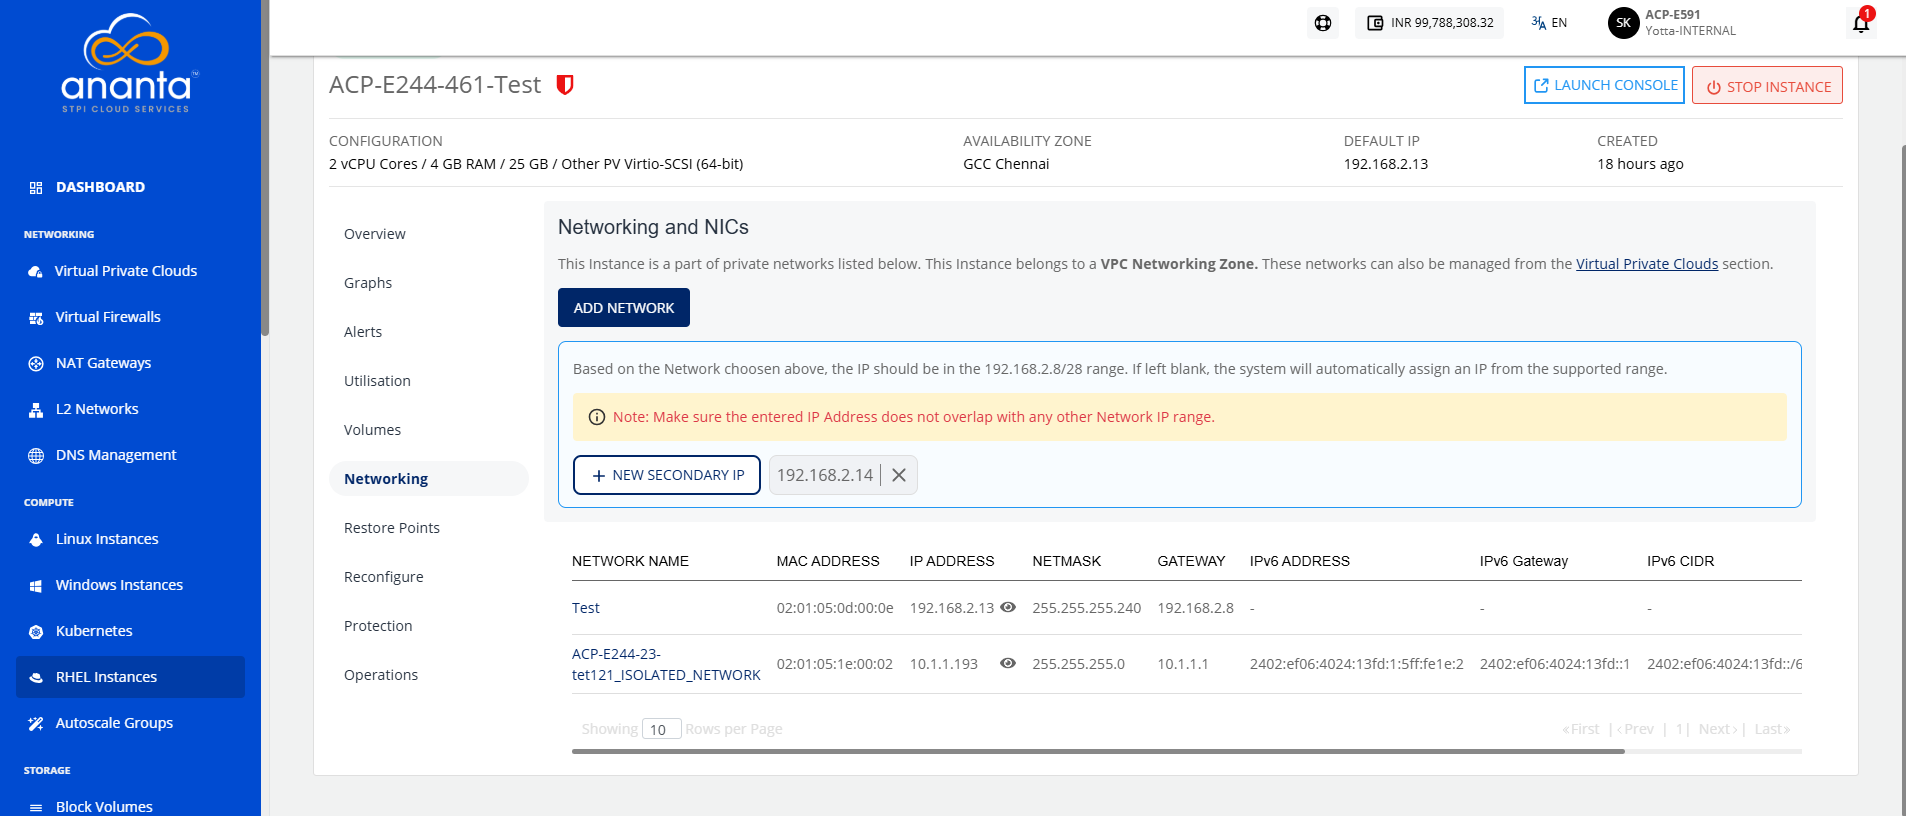Follow the Virtual Private Clouds link
1906x816 pixels.
pos(1647,264)
